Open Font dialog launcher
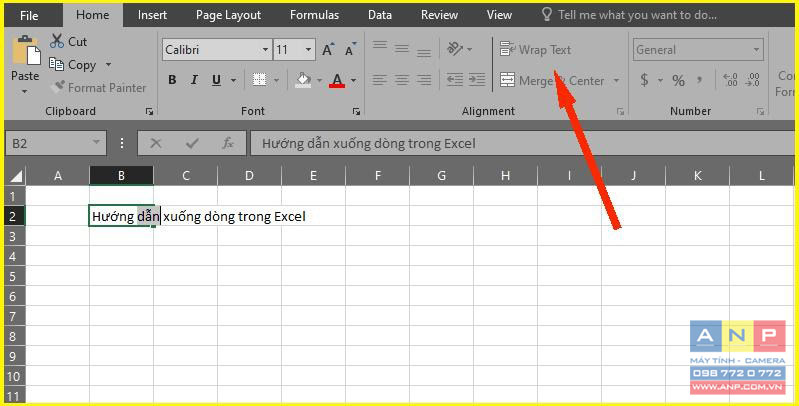Viewport: 799px width, 406px height. pyautogui.click(x=356, y=112)
